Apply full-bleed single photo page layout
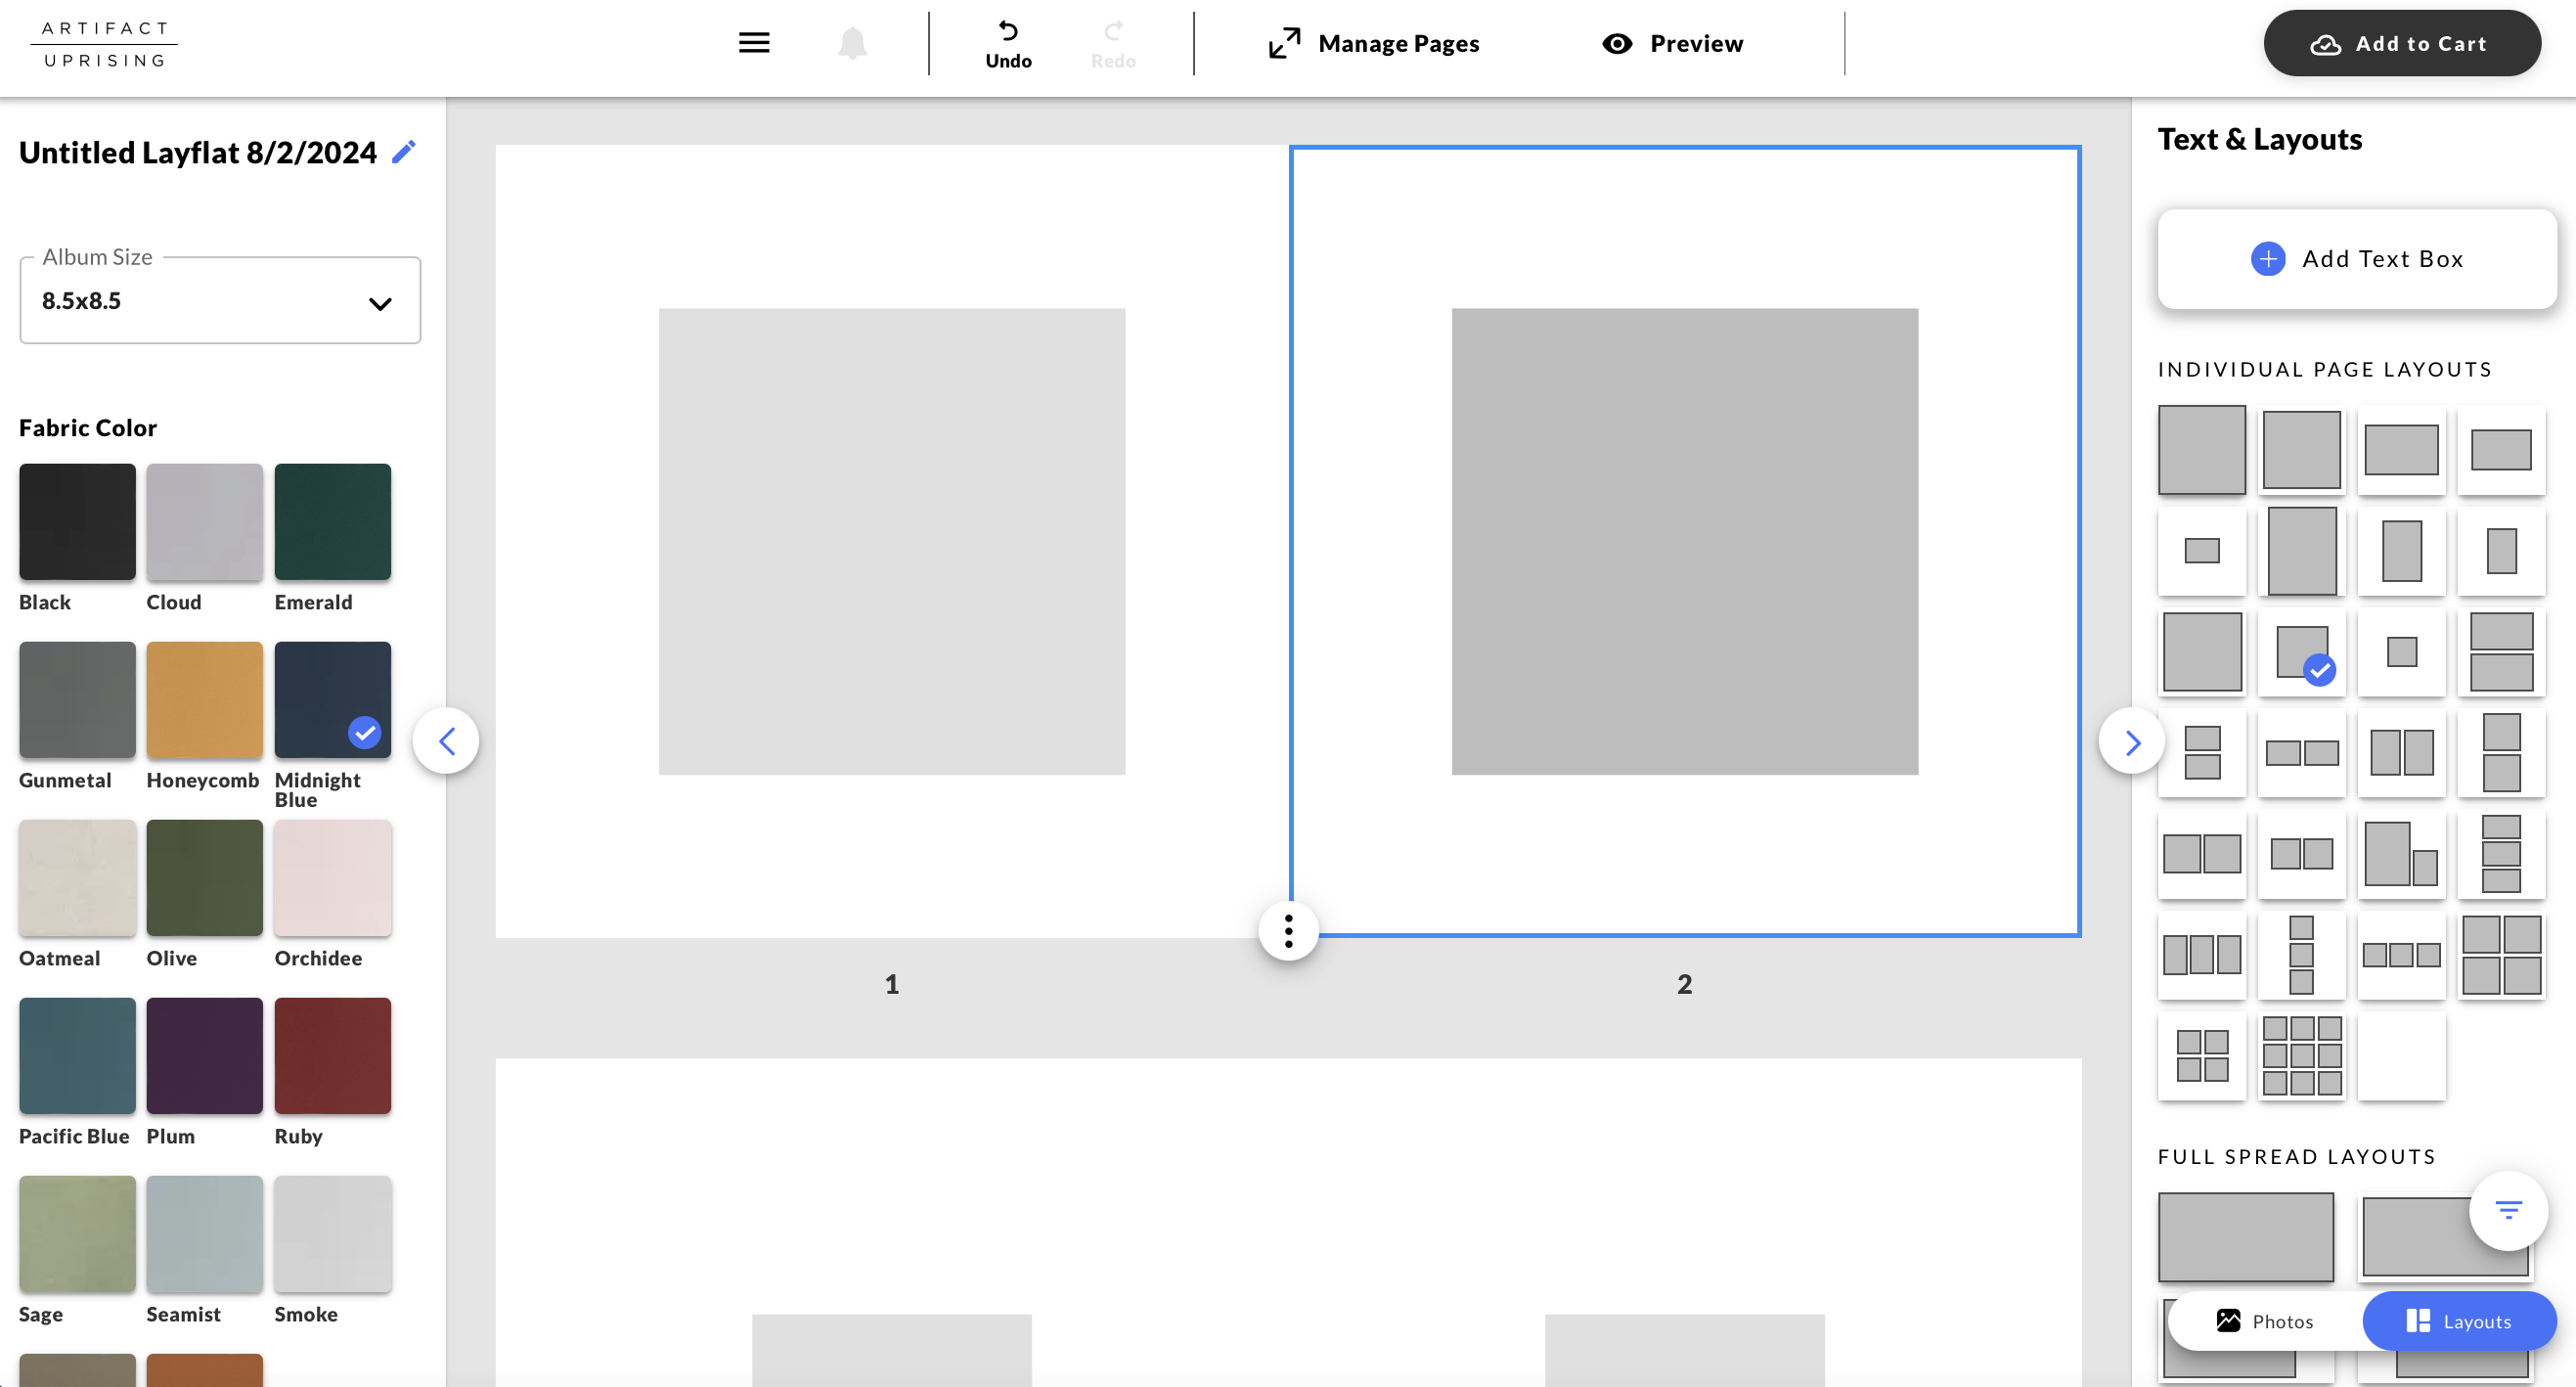Screen dimensions: 2576x1387 point(2201,449)
